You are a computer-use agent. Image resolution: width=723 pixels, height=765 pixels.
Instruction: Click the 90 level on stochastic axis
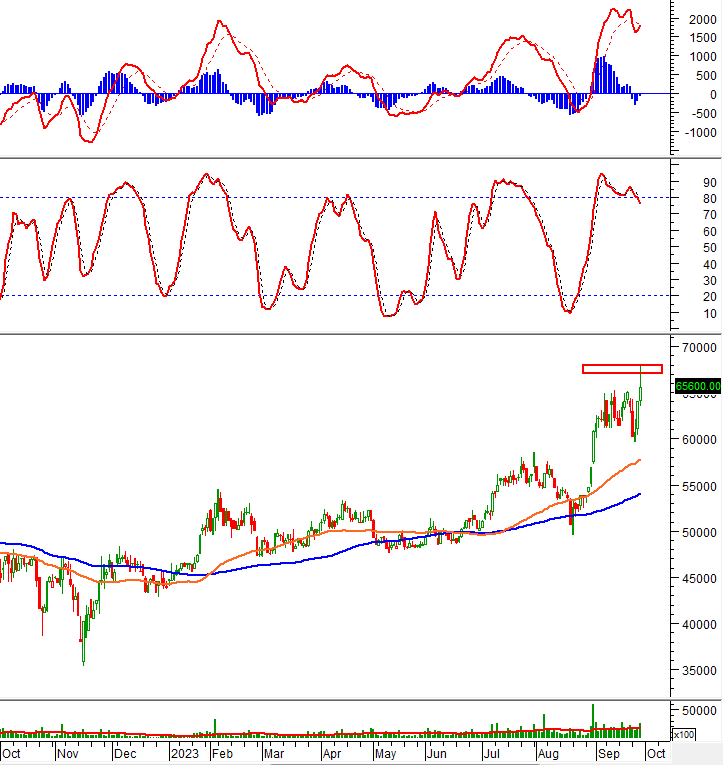coord(709,182)
